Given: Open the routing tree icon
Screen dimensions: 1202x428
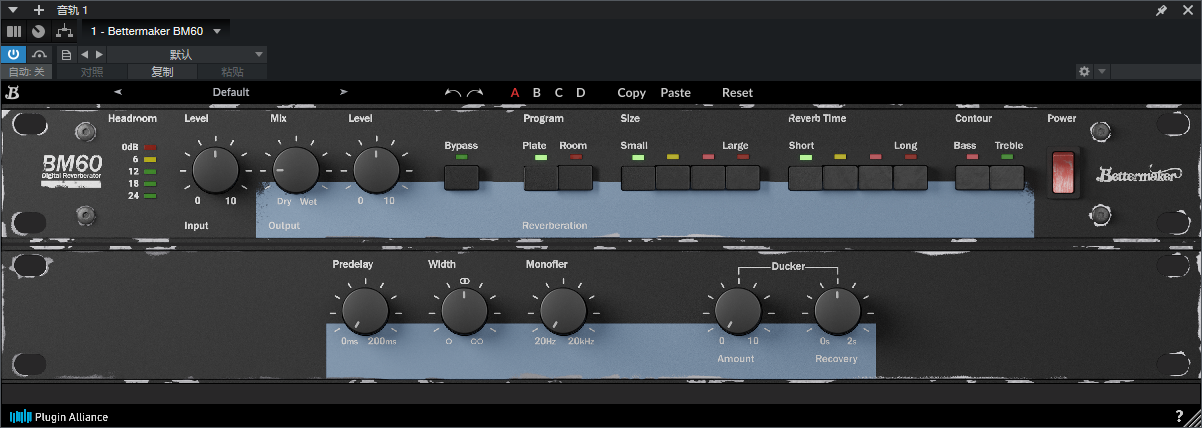Looking at the screenshot, I should tap(65, 31).
